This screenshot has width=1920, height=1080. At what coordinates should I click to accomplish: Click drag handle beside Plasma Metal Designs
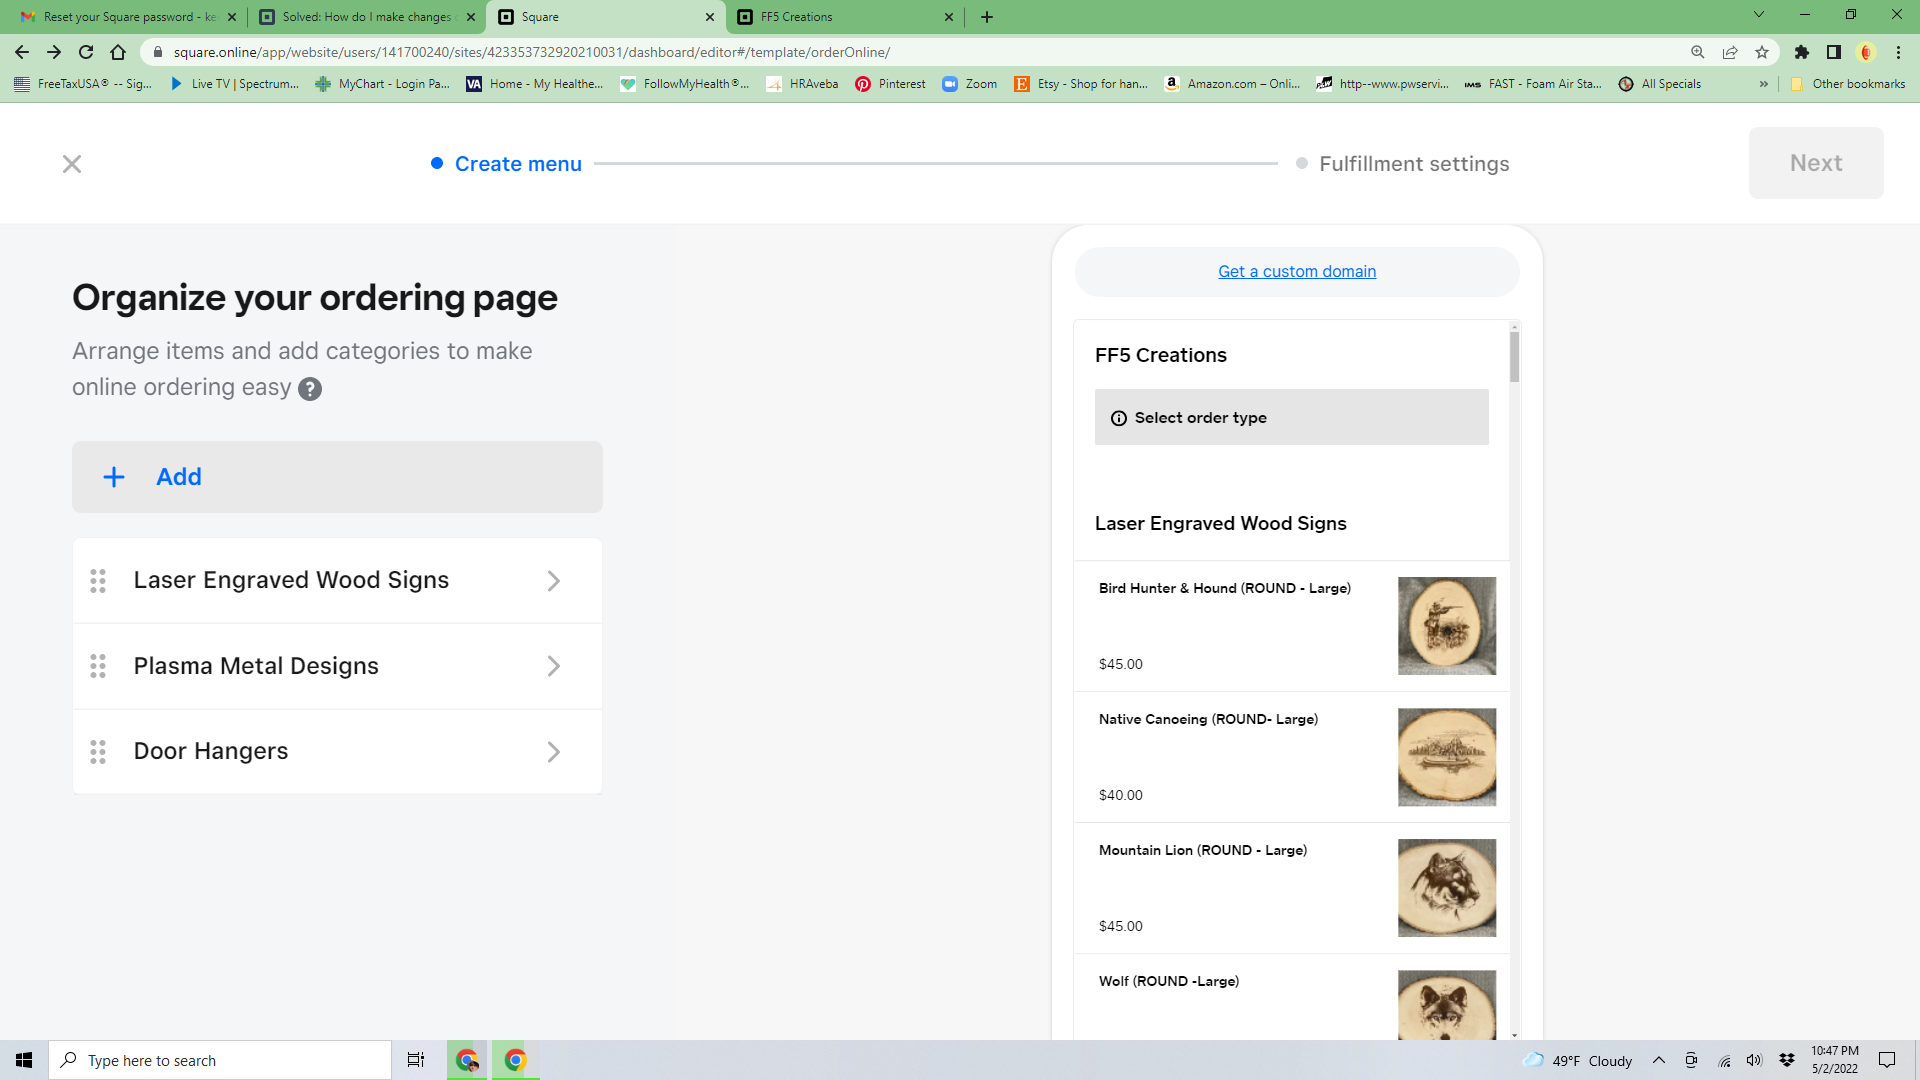point(98,666)
